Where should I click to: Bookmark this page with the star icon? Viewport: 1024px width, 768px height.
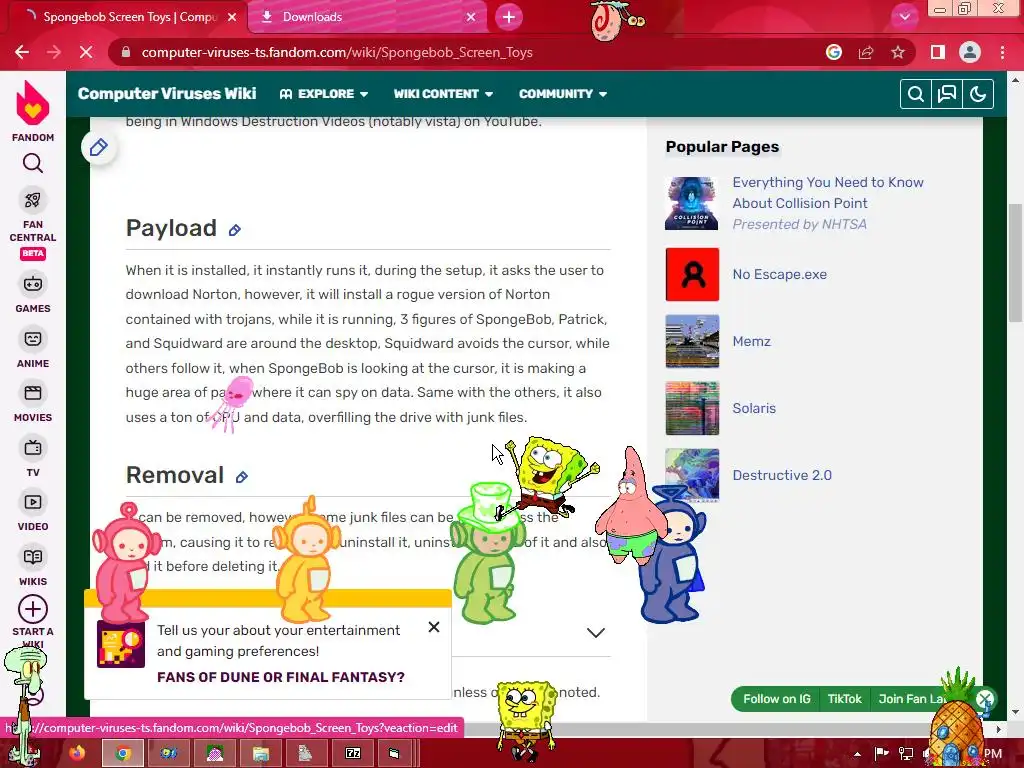click(x=898, y=52)
